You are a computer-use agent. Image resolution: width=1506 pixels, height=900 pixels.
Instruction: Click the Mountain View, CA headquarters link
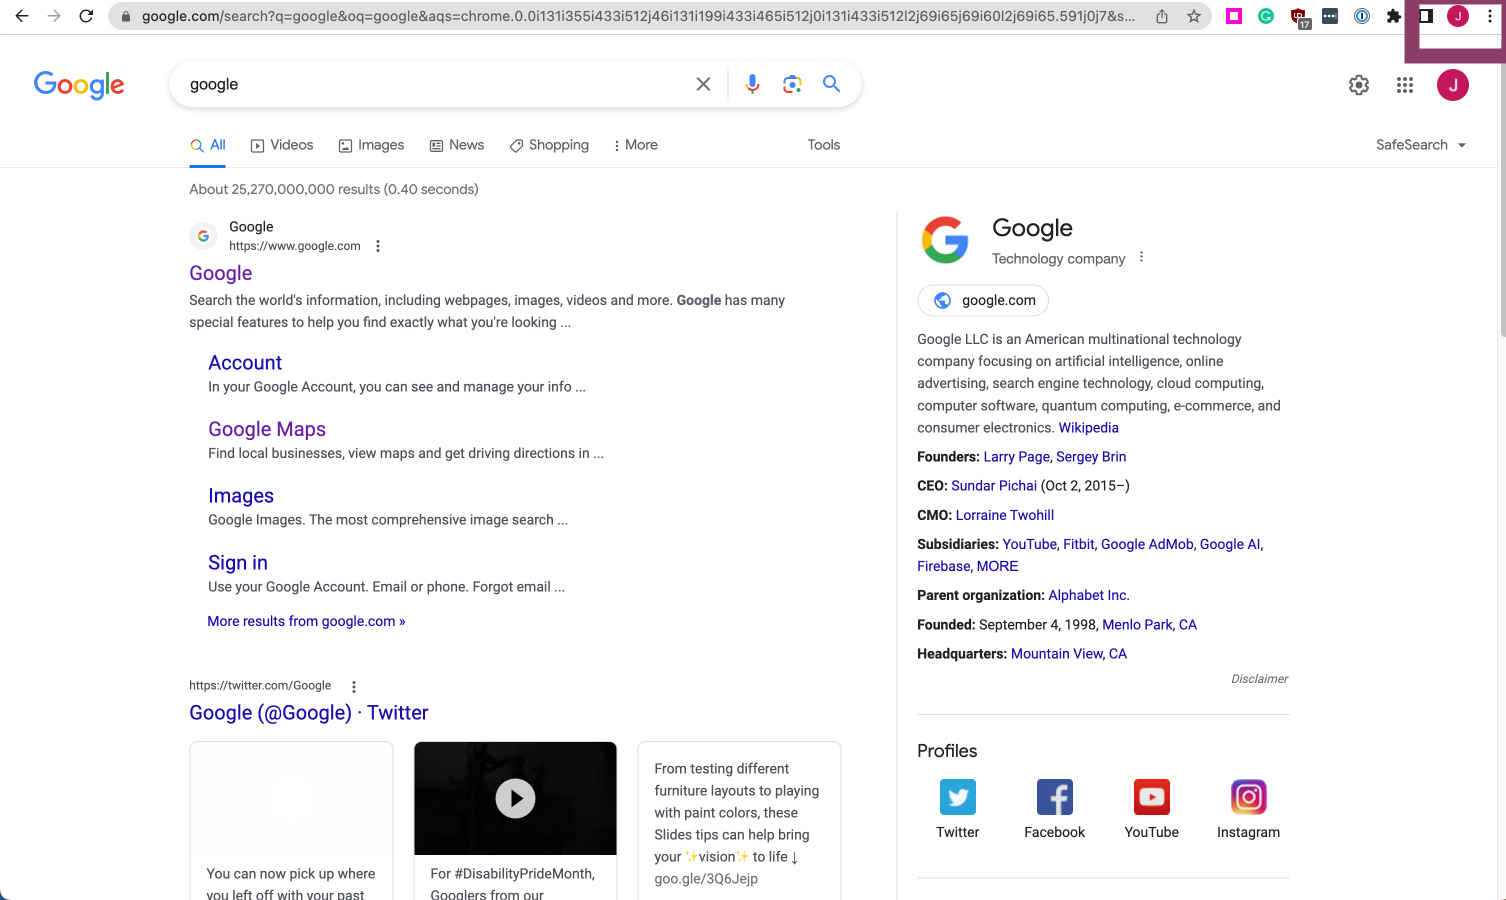click(x=1069, y=654)
